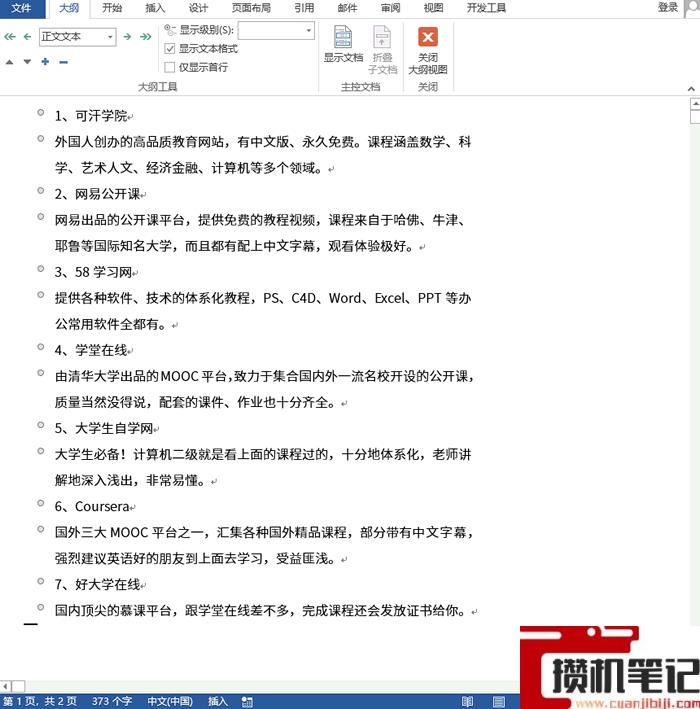Click horizontal scrollbar left arrow
Screen dimensions: 700x709
pyautogui.click(x=5, y=686)
